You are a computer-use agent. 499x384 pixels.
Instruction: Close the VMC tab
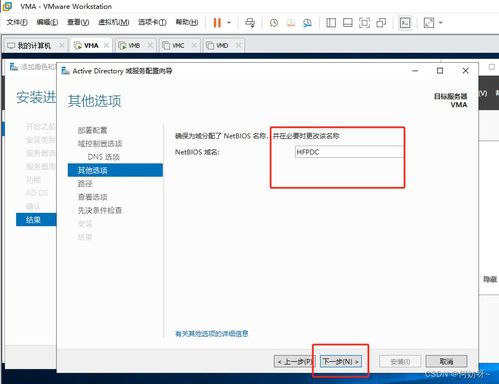(194, 45)
